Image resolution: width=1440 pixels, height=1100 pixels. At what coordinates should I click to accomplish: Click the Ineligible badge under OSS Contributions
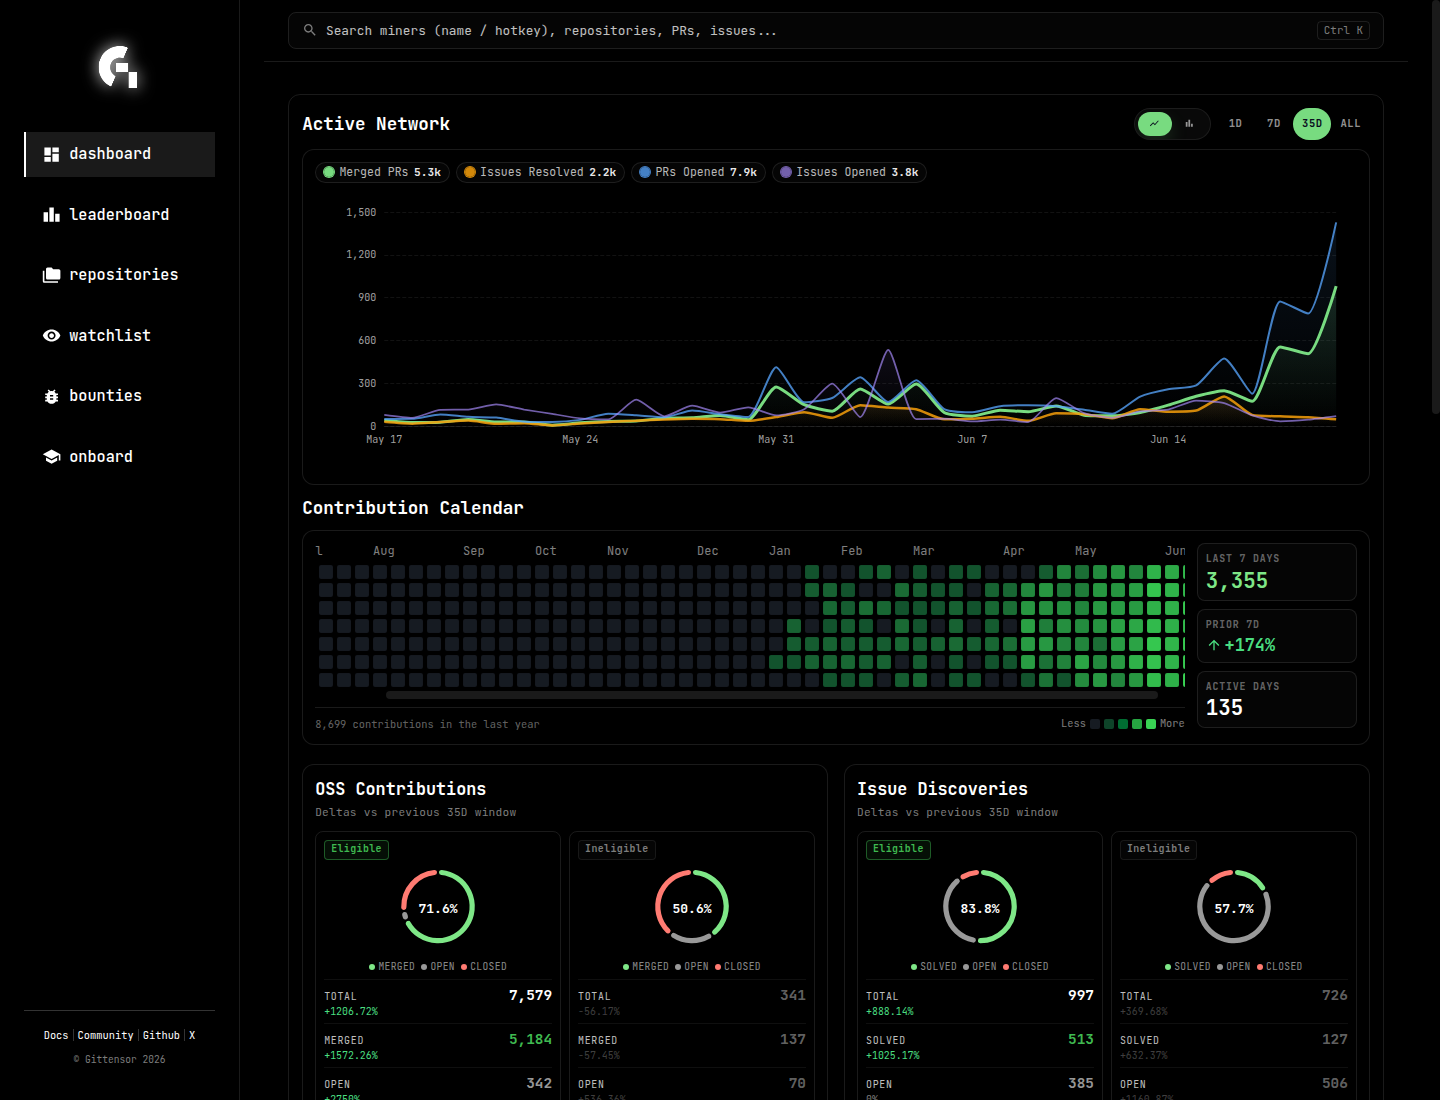pos(616,849)
